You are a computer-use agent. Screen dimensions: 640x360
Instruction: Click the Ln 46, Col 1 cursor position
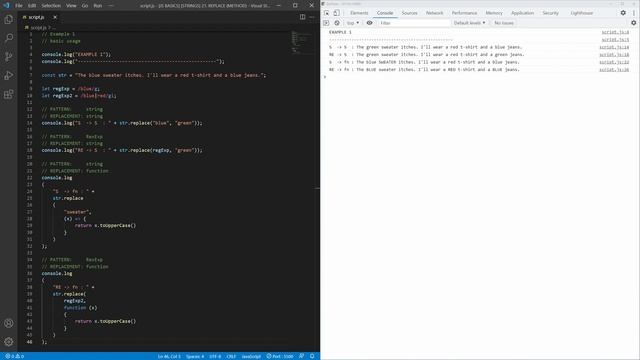(x=169, y=356)
